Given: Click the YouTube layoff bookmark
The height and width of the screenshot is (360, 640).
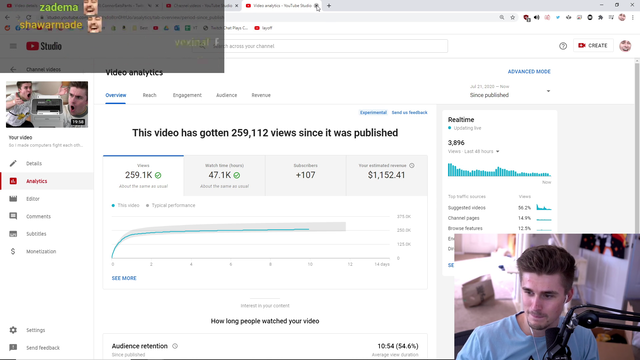Looking at the screenshot, I should click(x=263, y=28).
